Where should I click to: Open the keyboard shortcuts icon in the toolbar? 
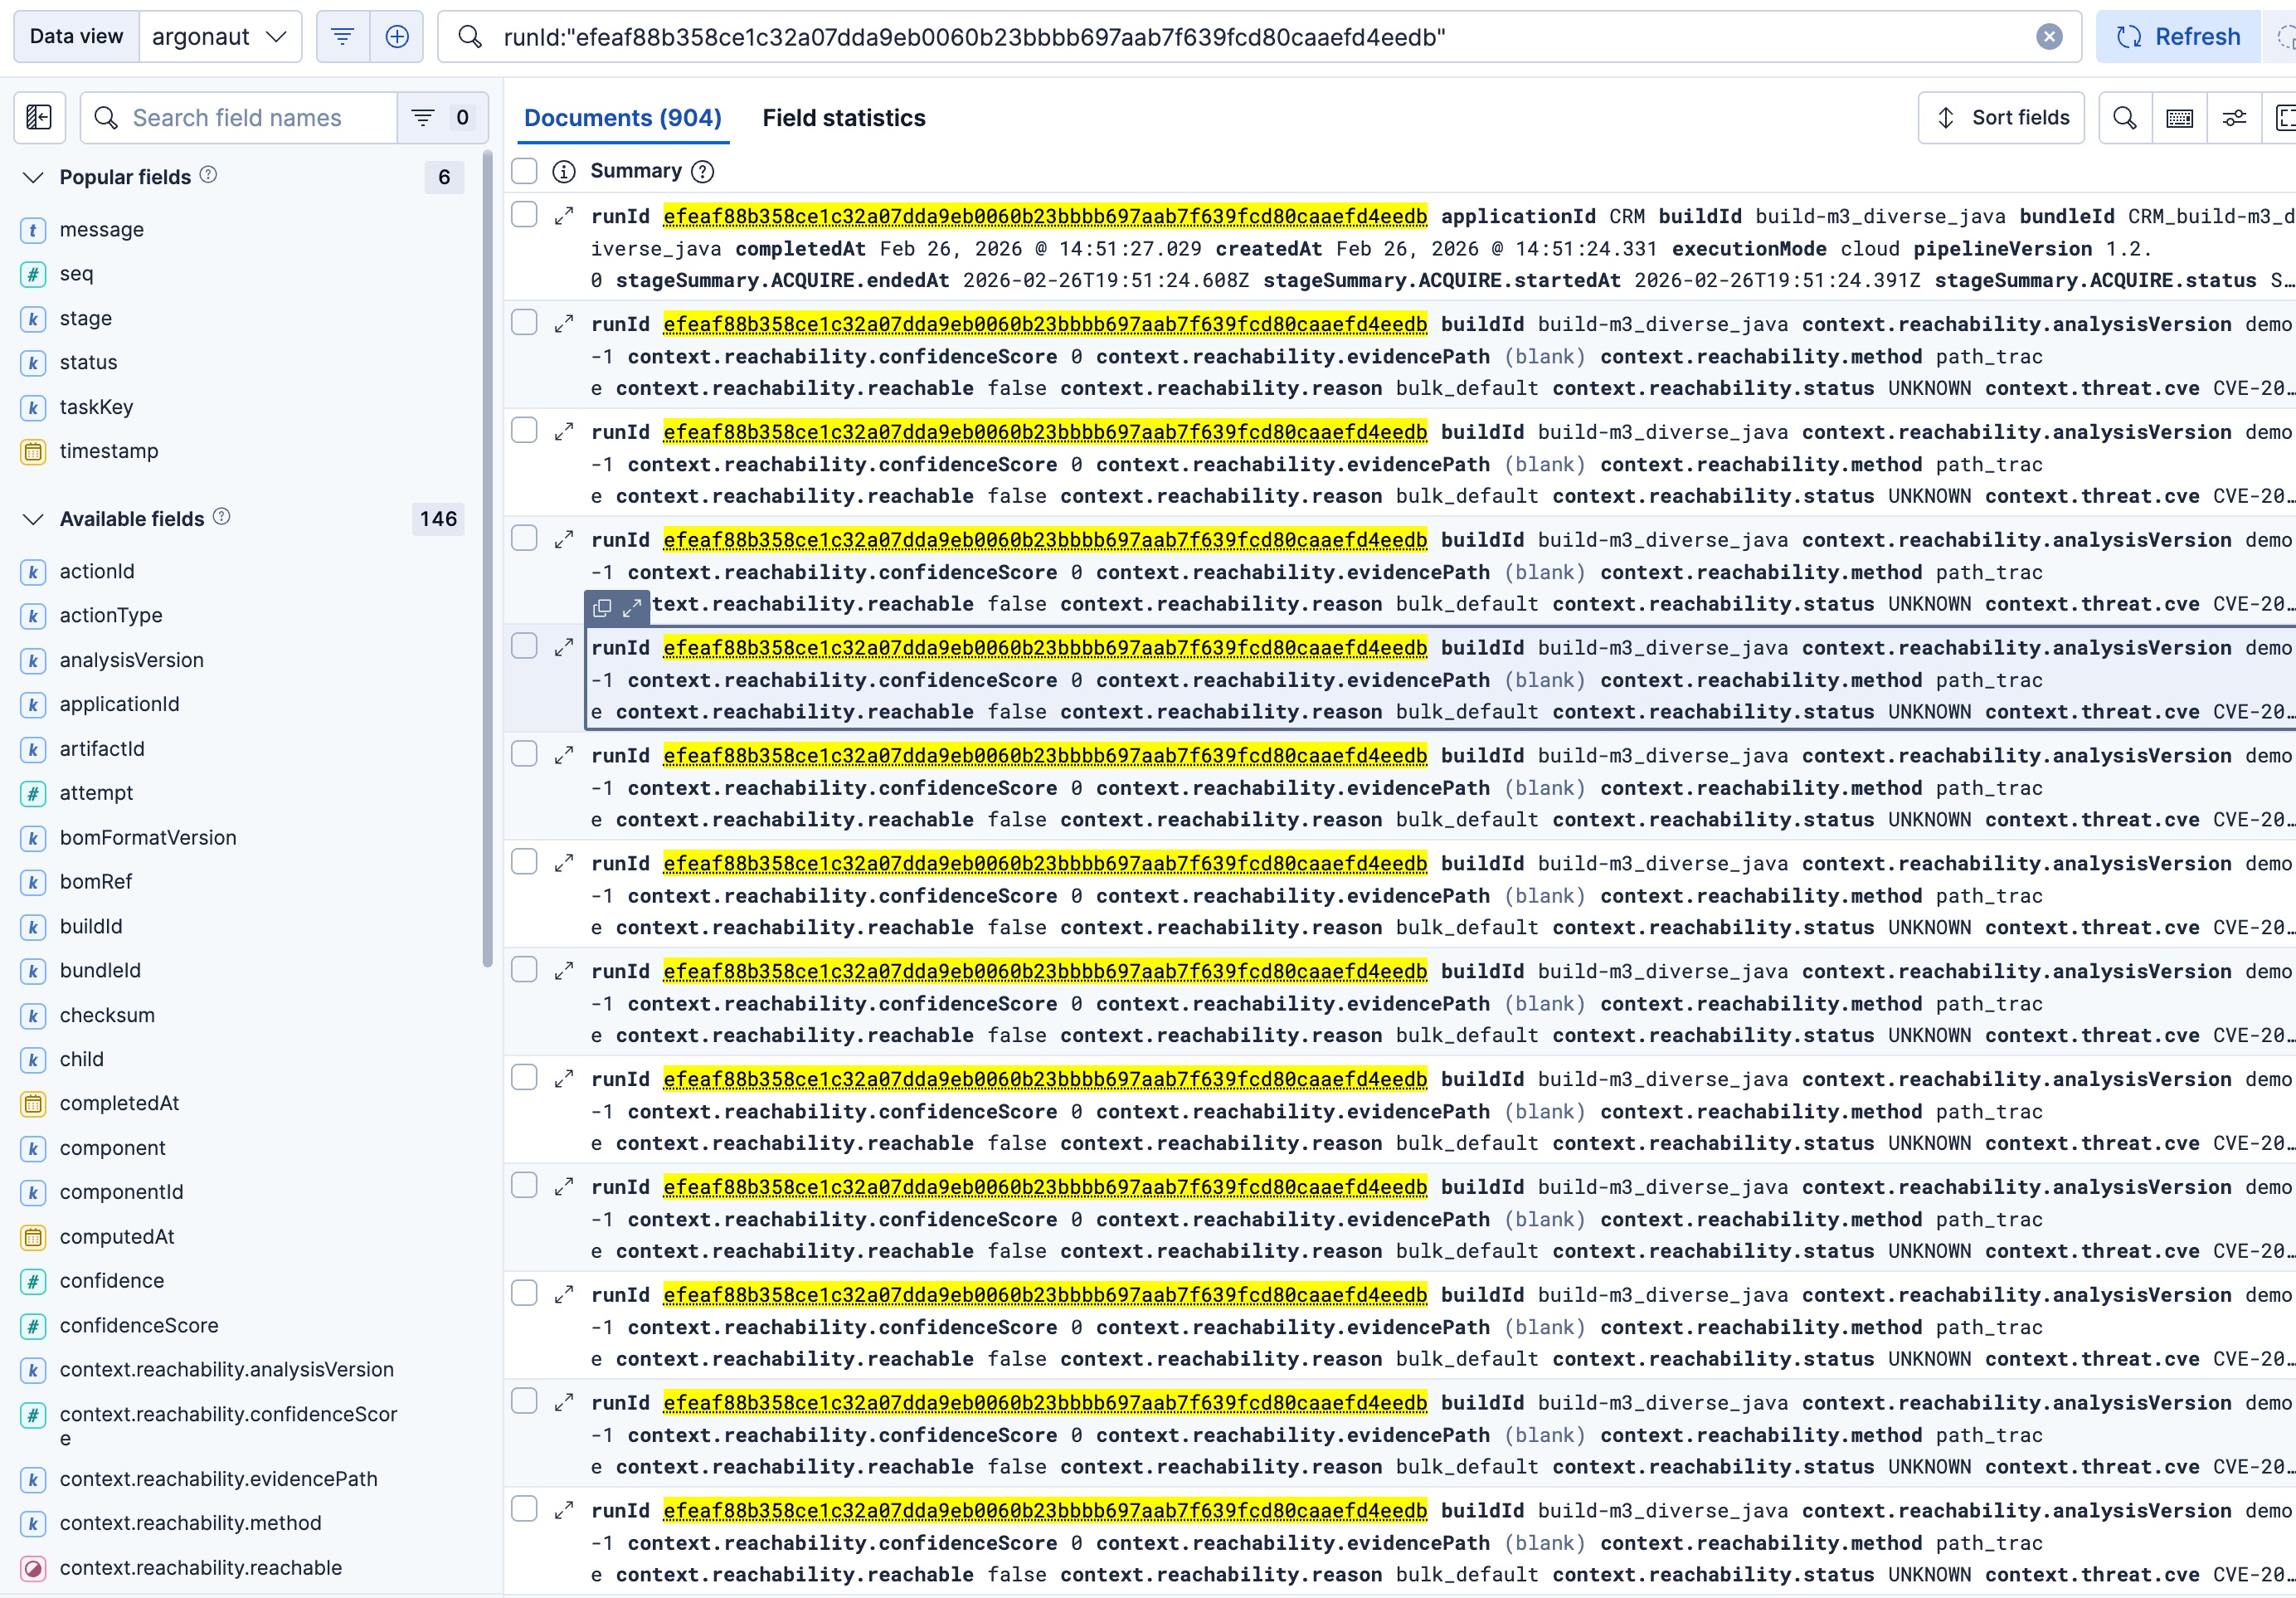2179,118
